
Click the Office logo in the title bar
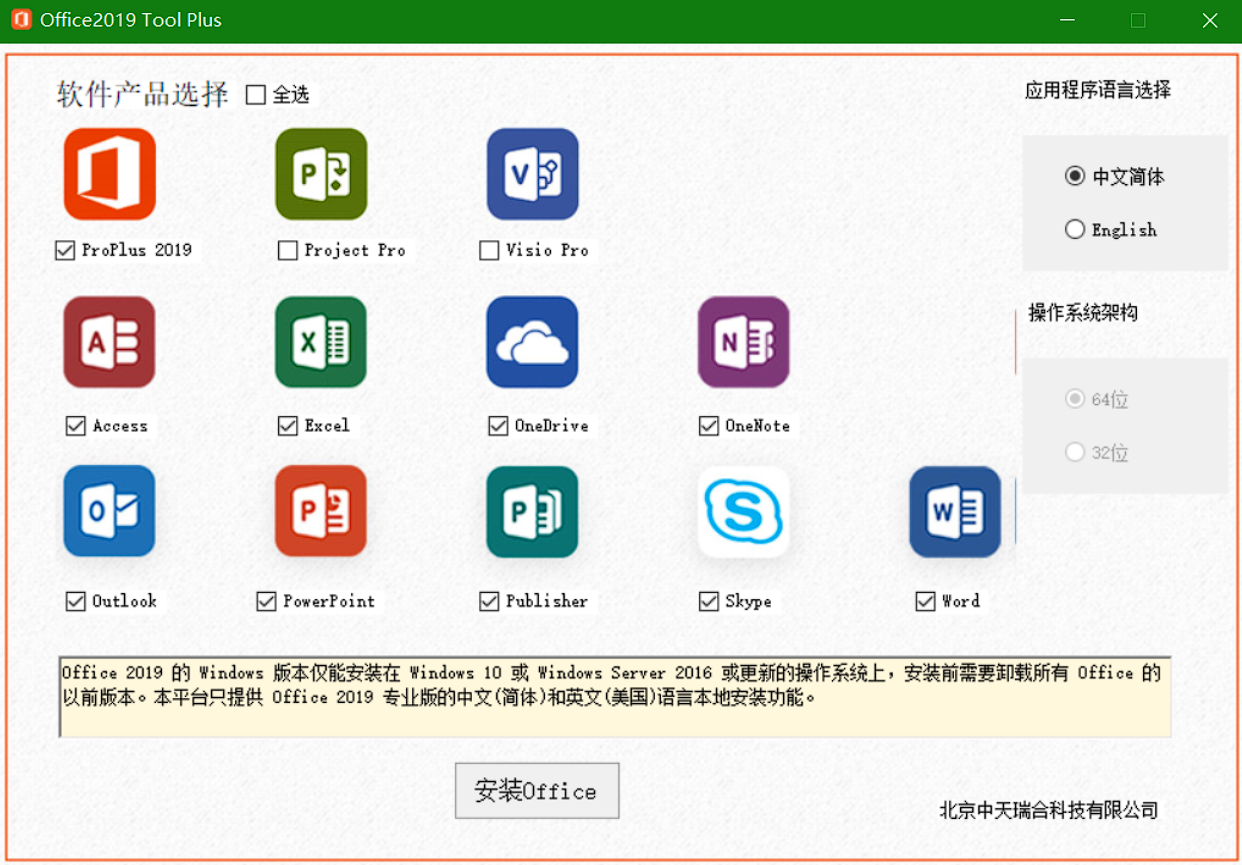click(x=21, y=20)
